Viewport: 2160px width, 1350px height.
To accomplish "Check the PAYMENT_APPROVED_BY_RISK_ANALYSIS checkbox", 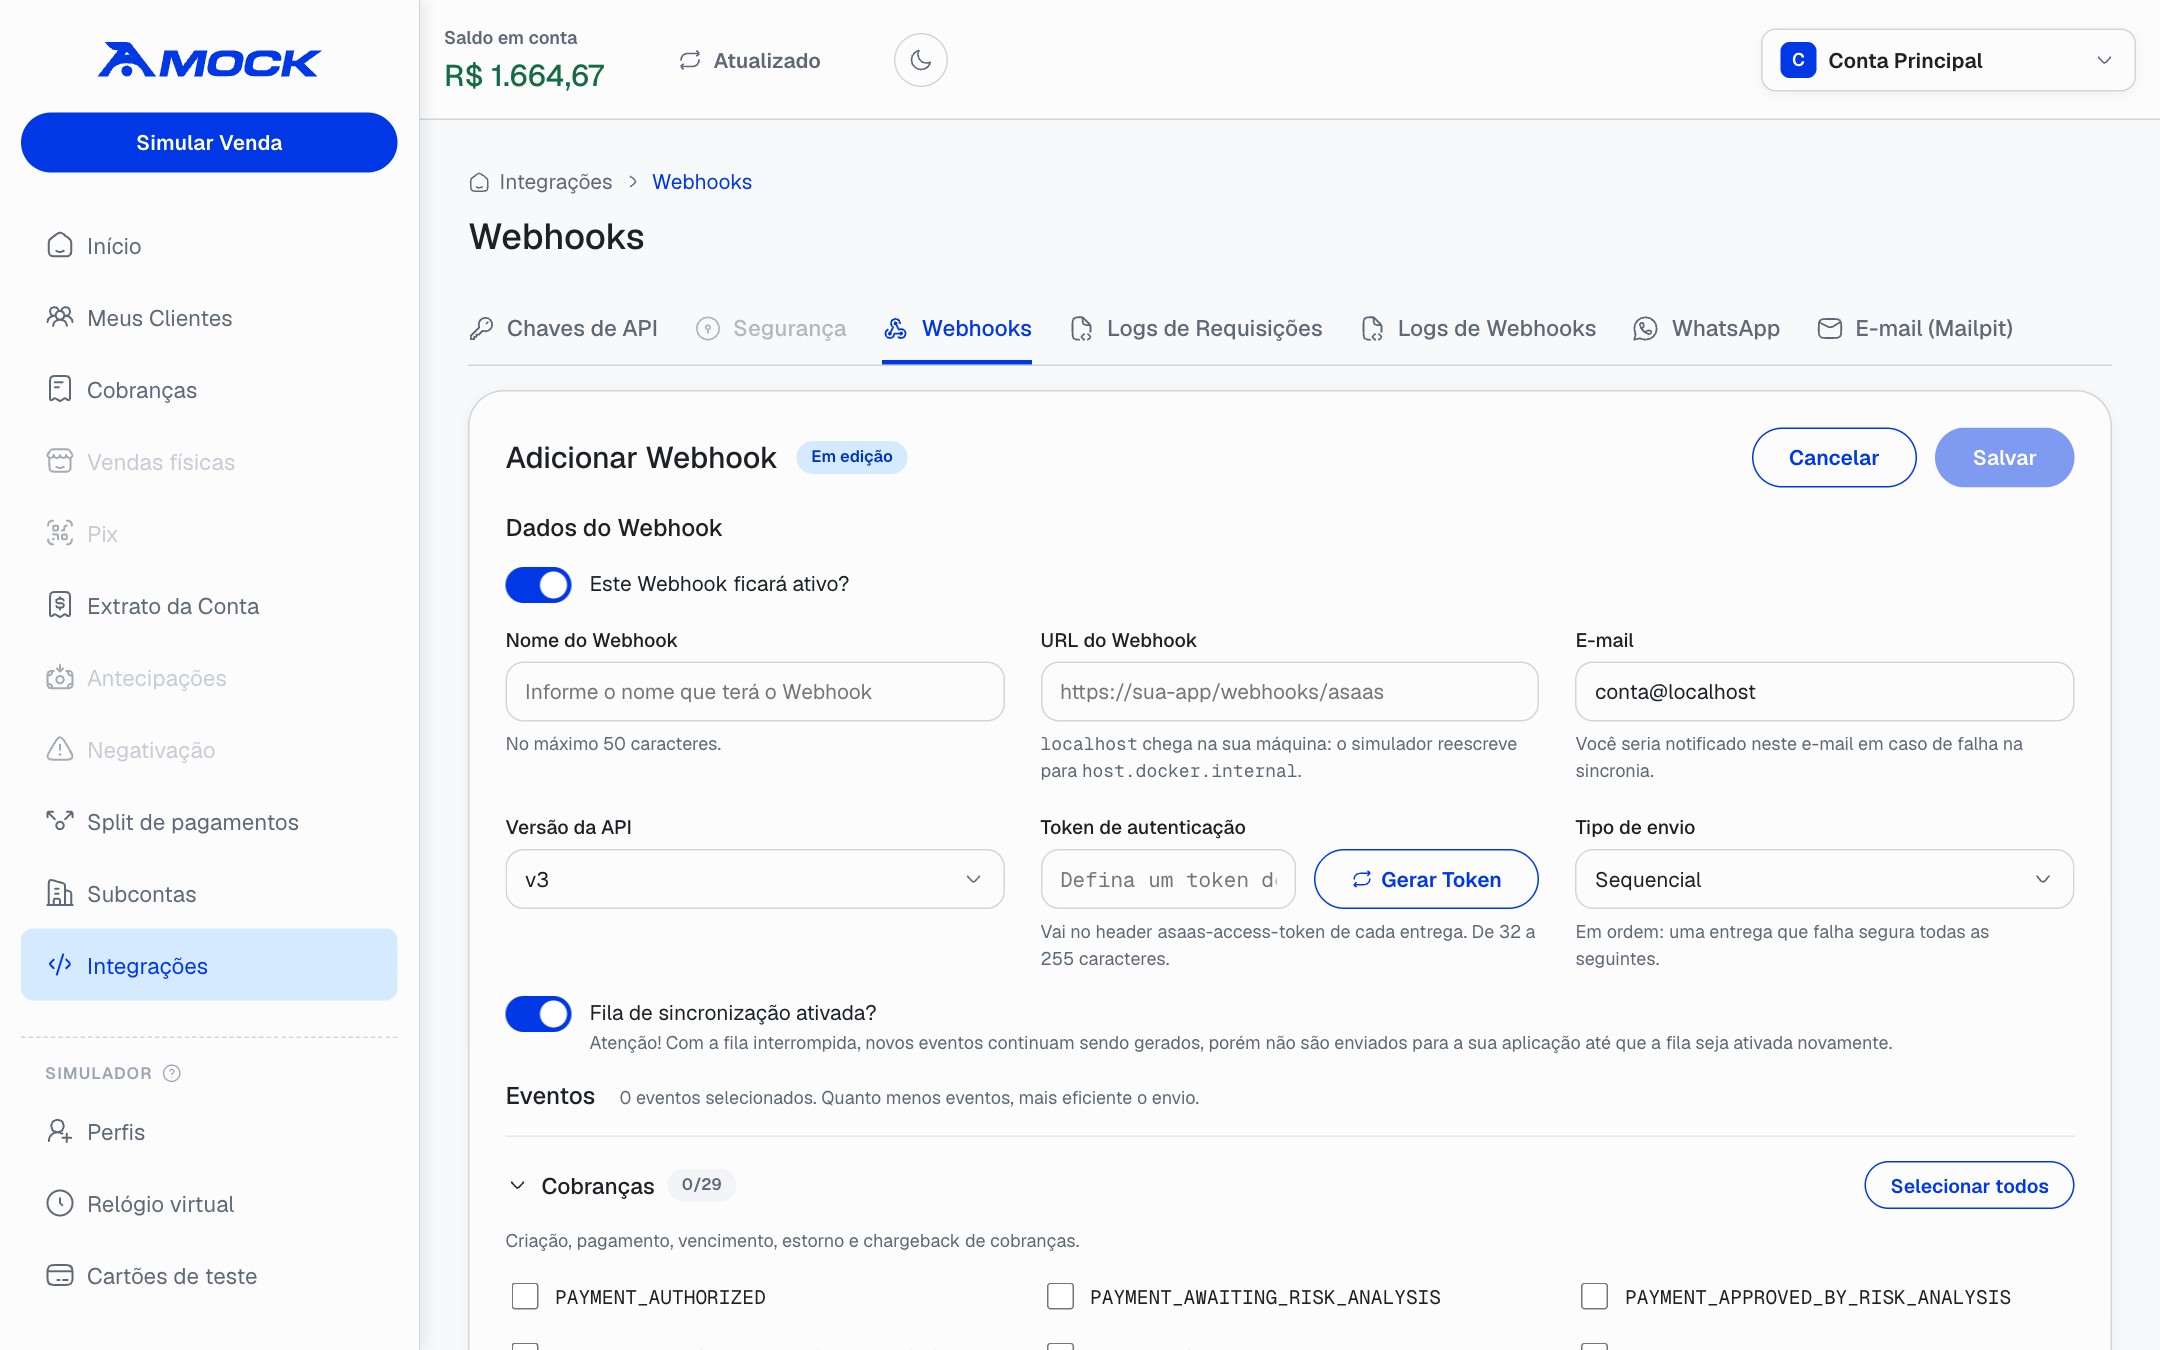I will point(1594,1297).
